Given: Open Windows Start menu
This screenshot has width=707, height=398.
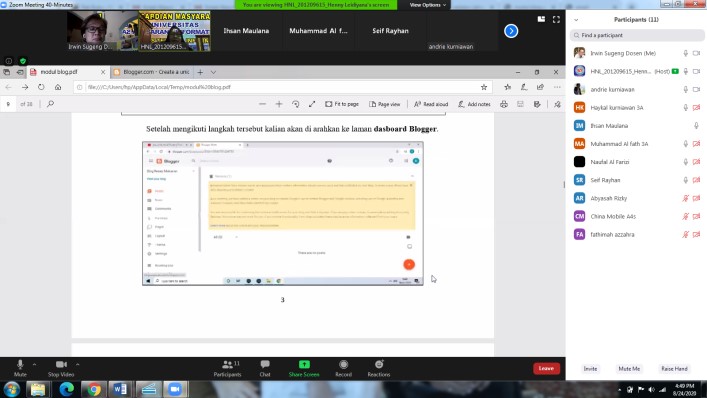Looking at the screenshot, I should [x=11, y=389].
